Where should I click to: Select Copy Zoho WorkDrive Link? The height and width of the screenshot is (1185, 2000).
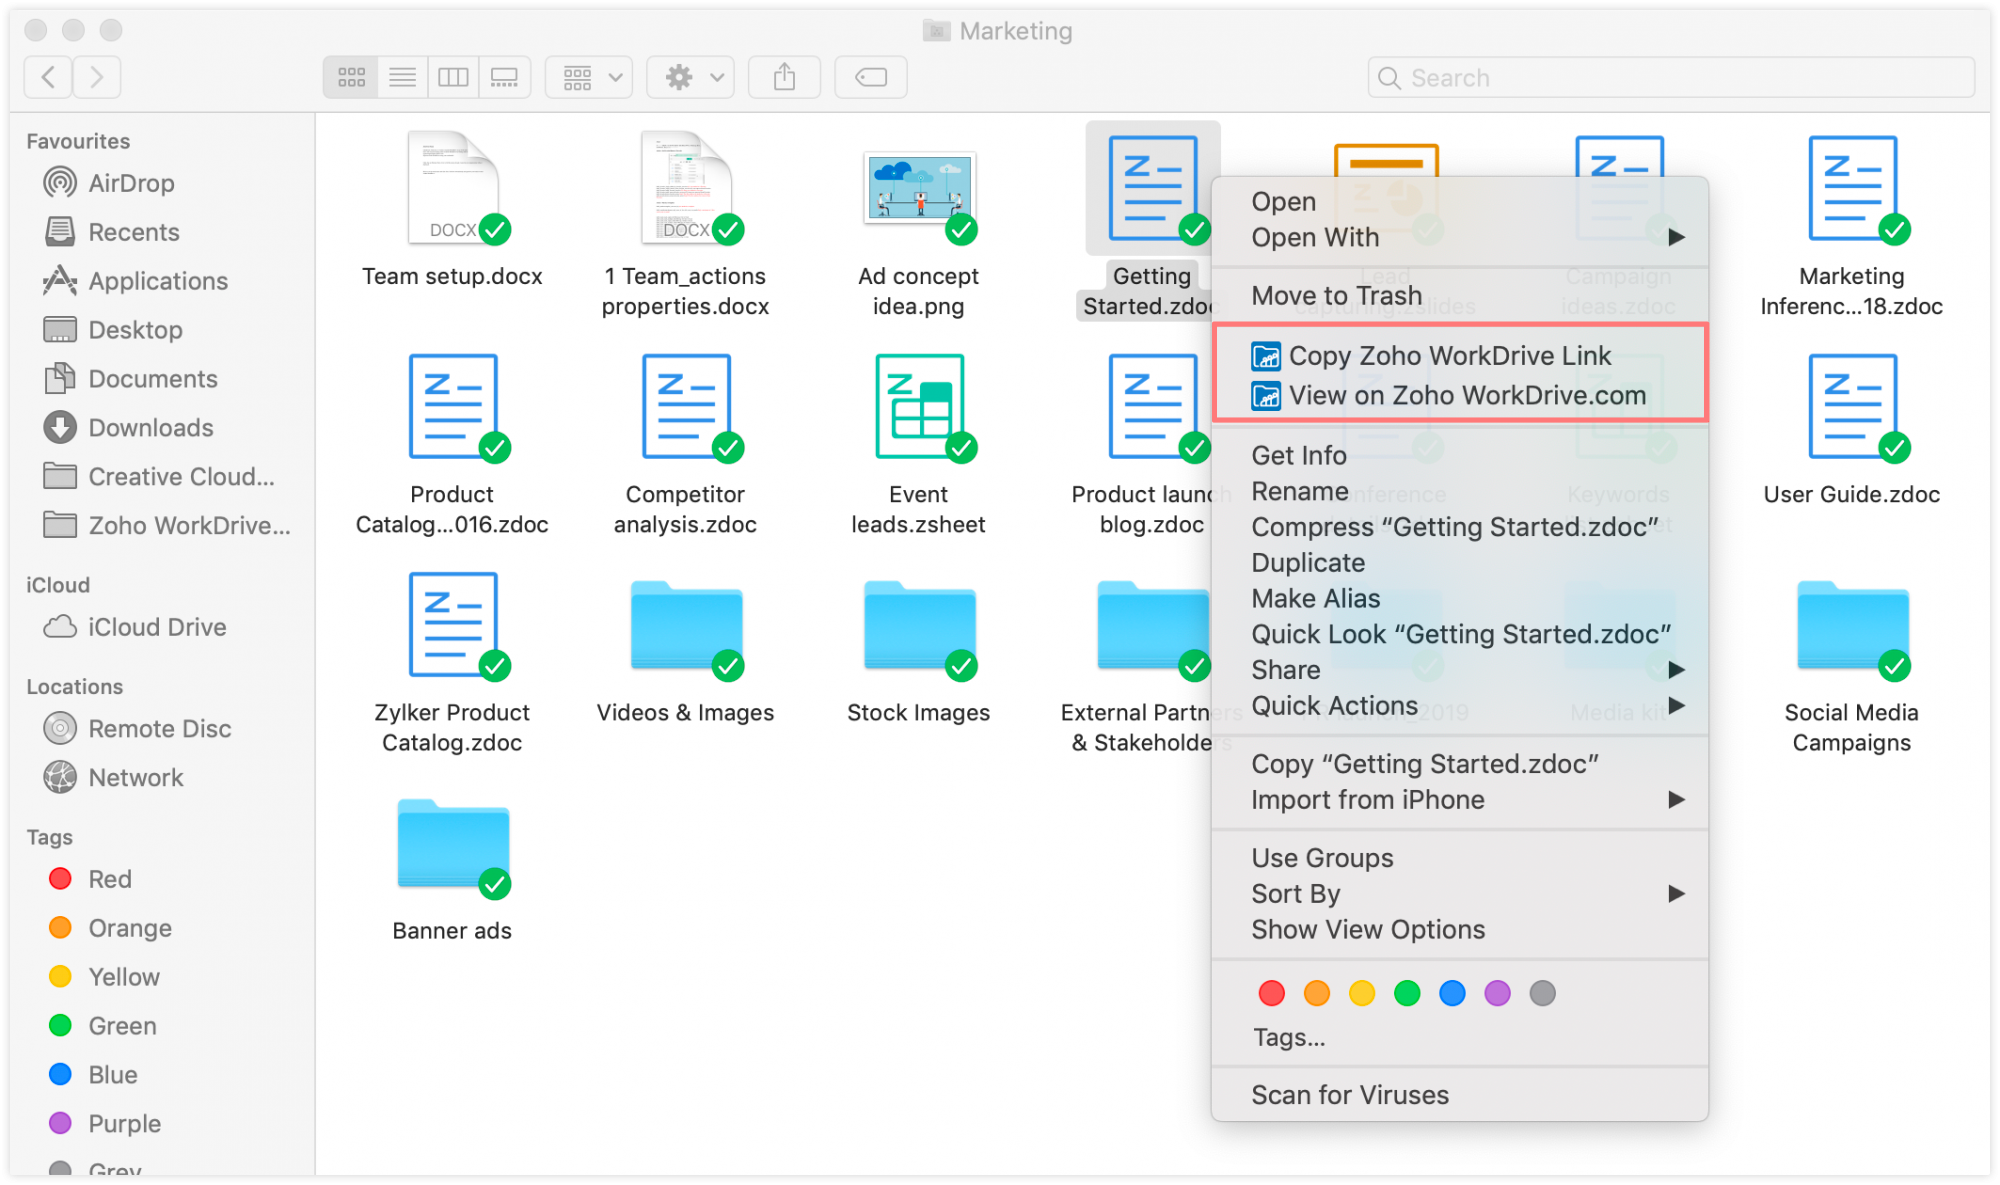point(1451,355)
